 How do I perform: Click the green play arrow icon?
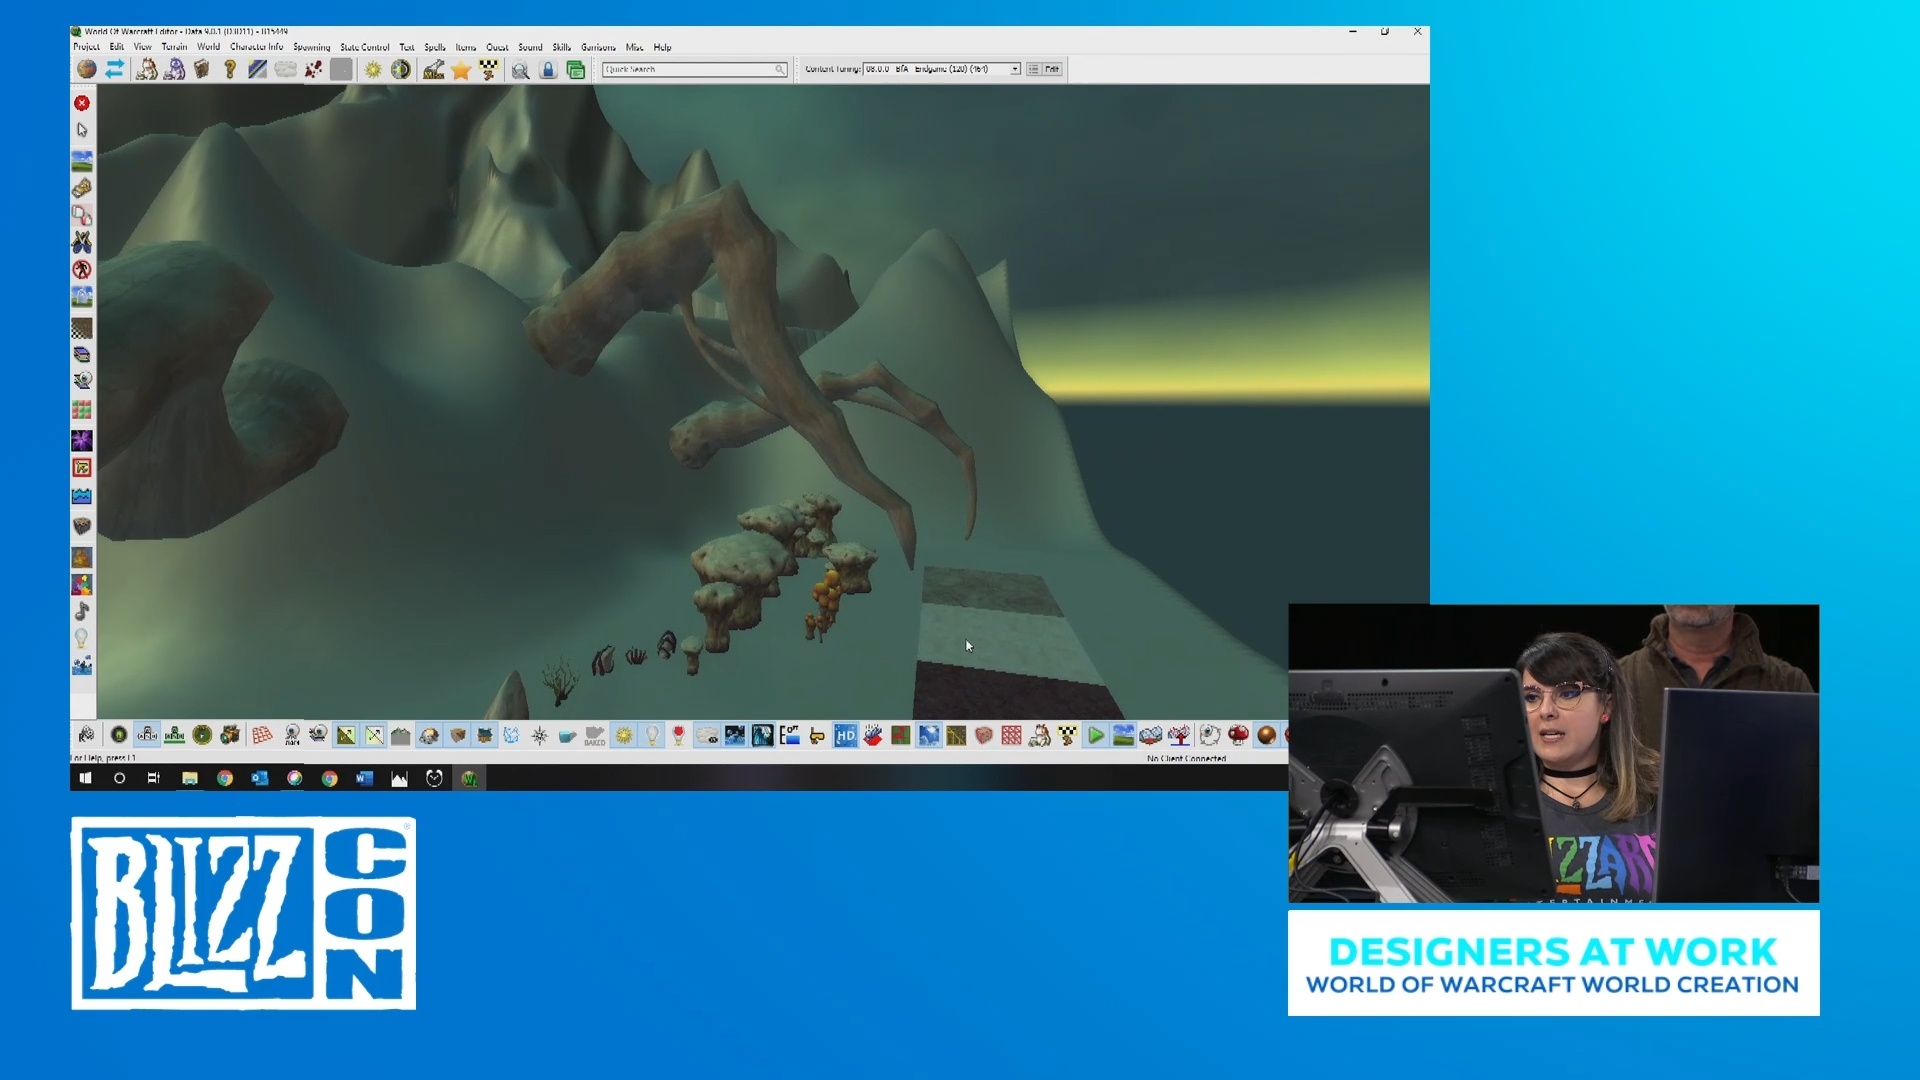1095,736
